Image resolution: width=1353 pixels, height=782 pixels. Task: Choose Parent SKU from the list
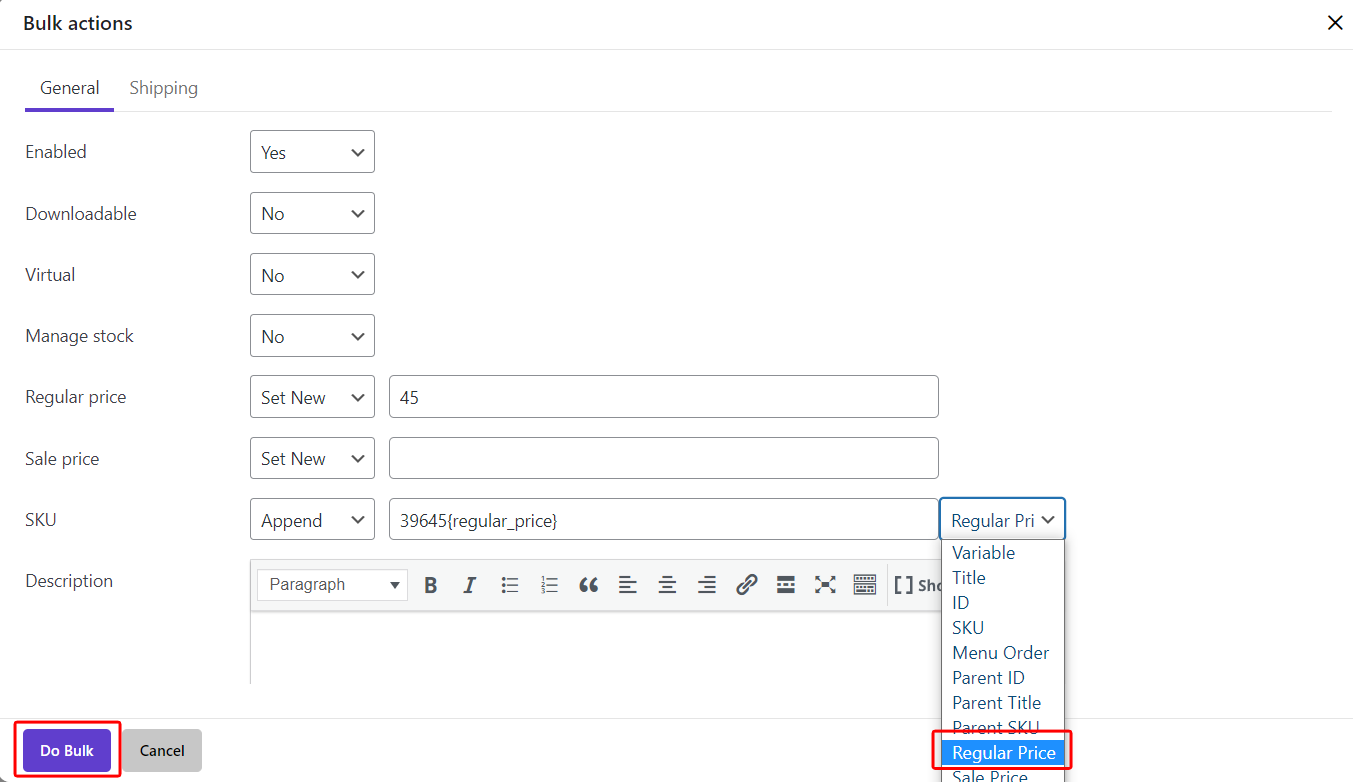pyautogui.click(x=1002, y=727)
